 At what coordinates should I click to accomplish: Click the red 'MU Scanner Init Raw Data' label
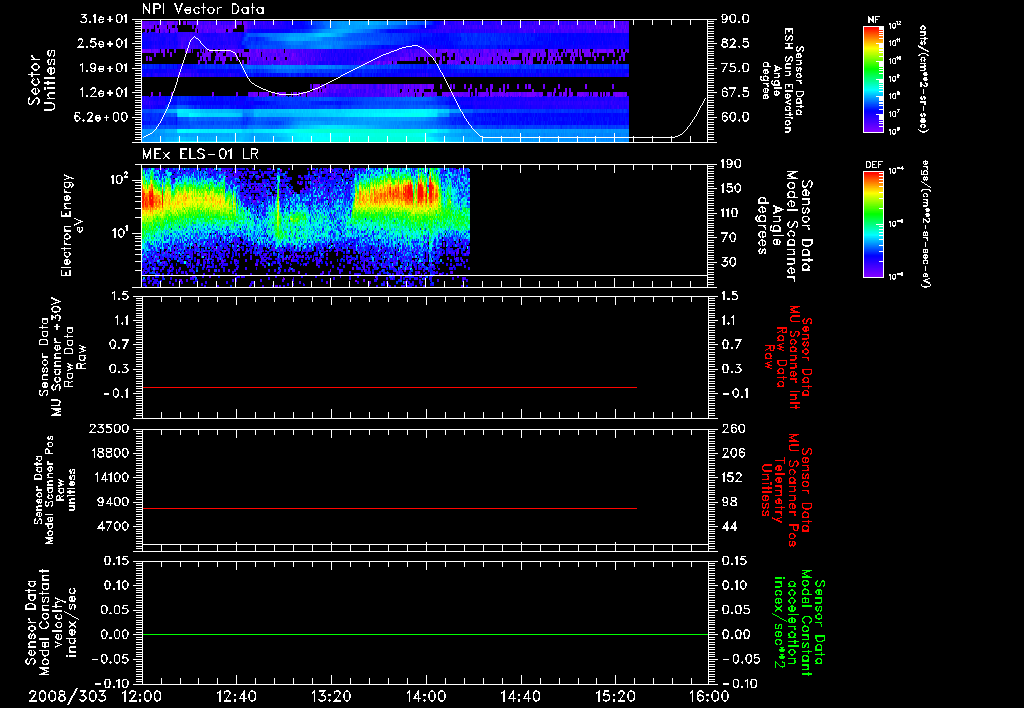click(x=786, y=357)
